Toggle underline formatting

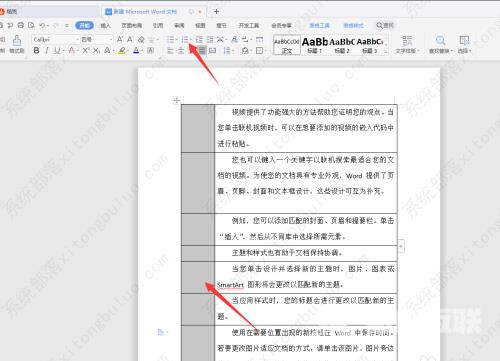(x=57, y=50)
